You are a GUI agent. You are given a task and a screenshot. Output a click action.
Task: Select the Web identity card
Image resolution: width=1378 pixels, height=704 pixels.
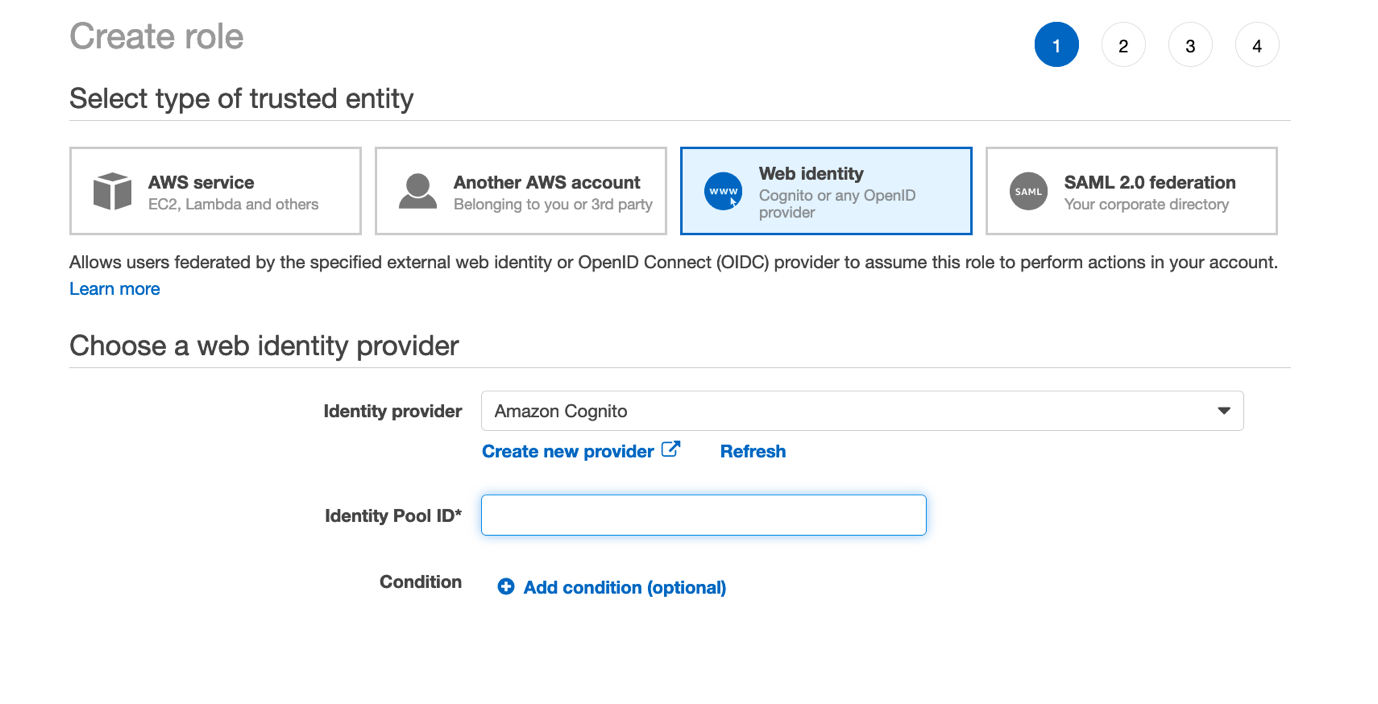(x=826, y=191)
